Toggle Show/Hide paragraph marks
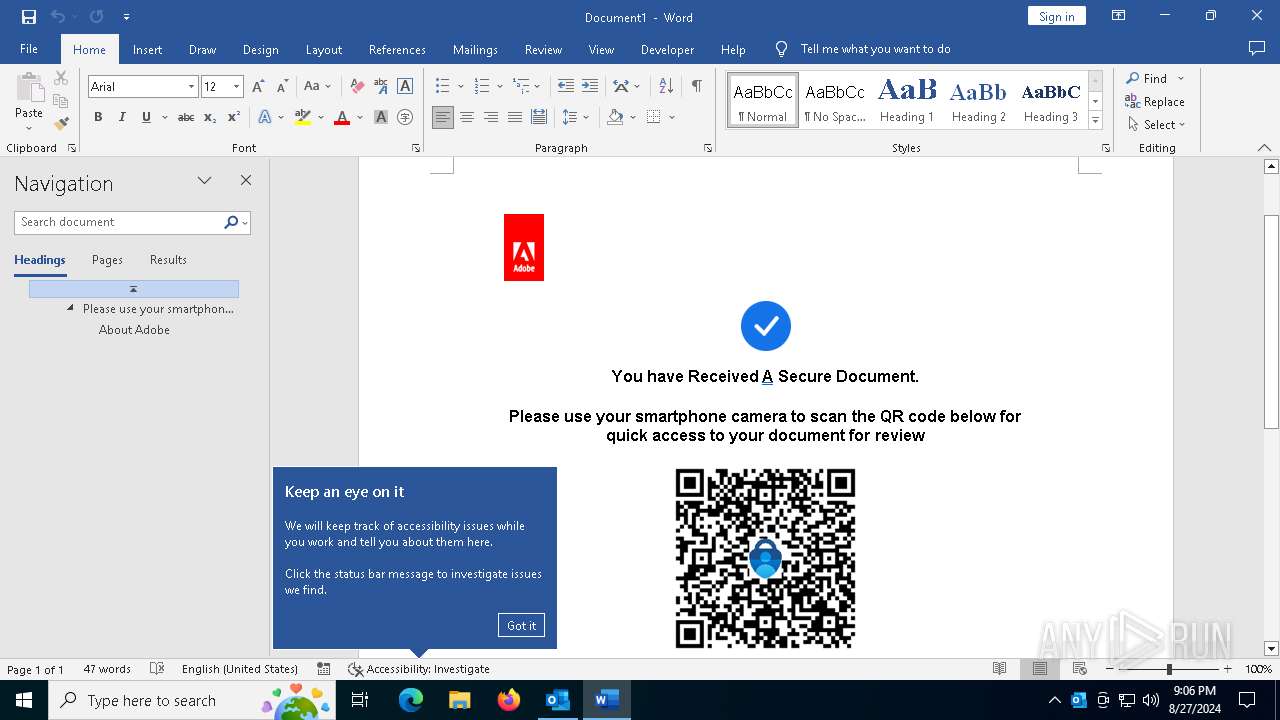 click(x=696, y=86)
